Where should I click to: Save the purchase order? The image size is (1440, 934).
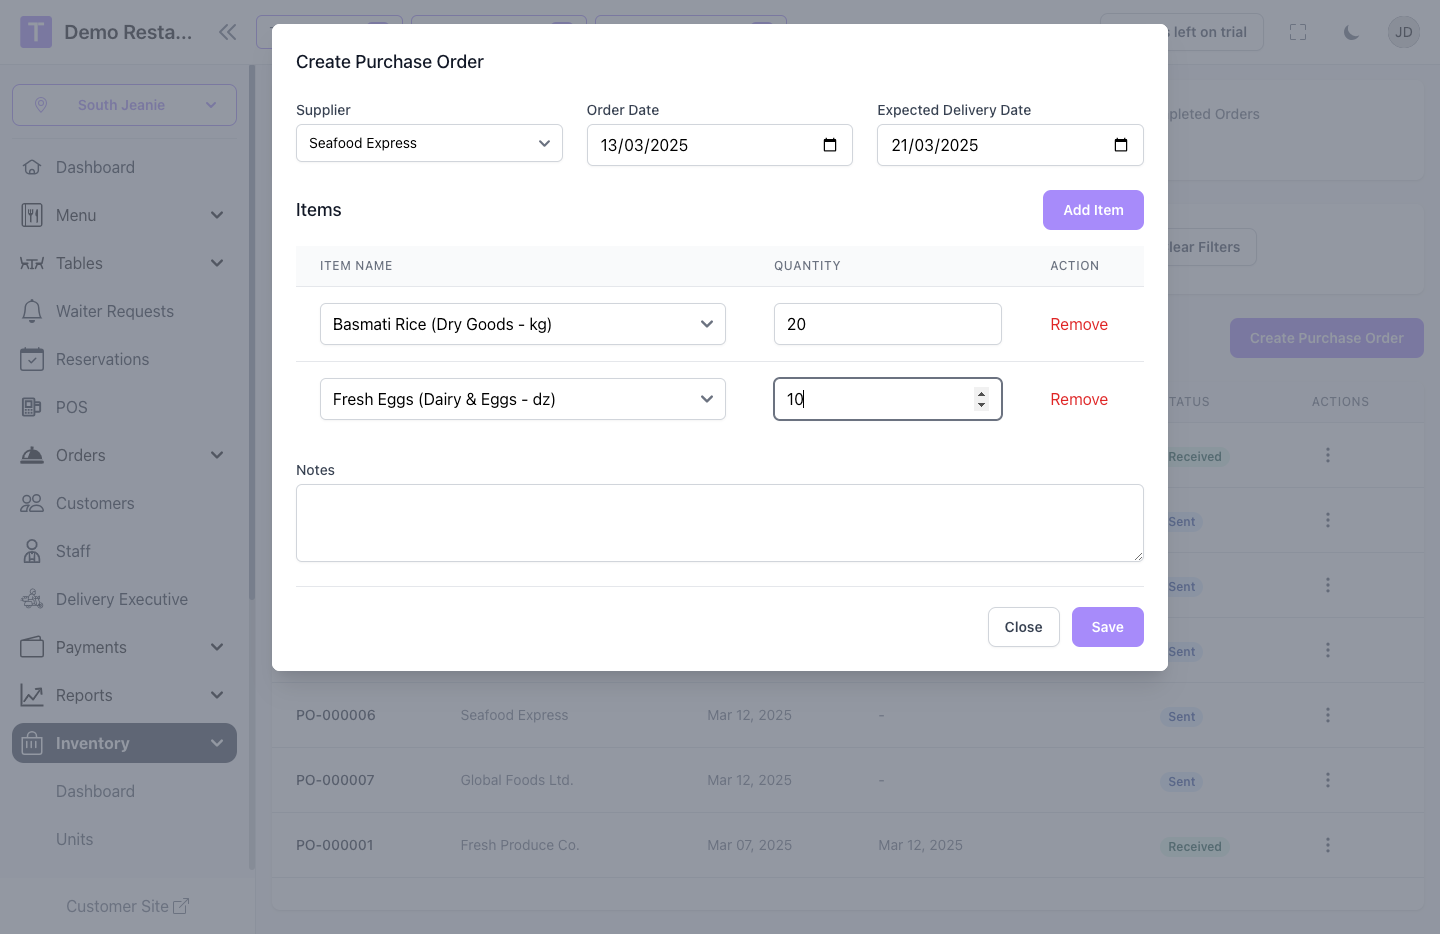click(1107, 627)
